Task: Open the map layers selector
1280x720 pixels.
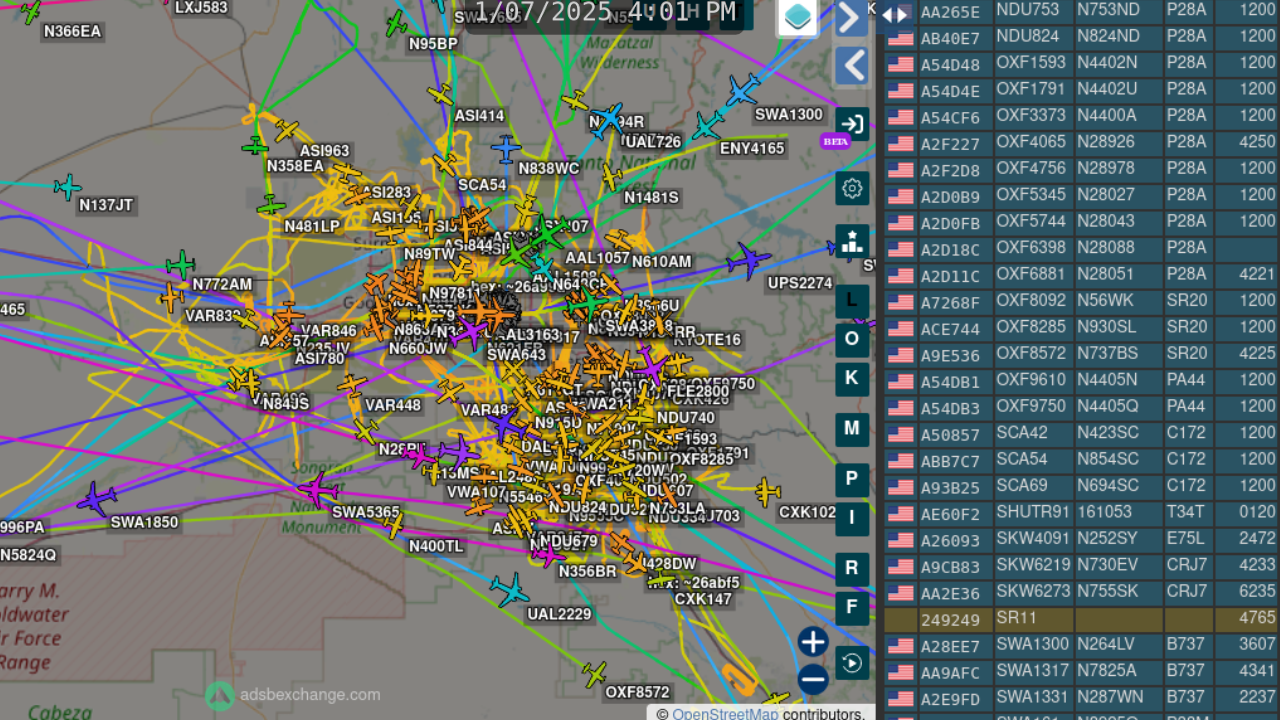Action: (x=797, y=17)
